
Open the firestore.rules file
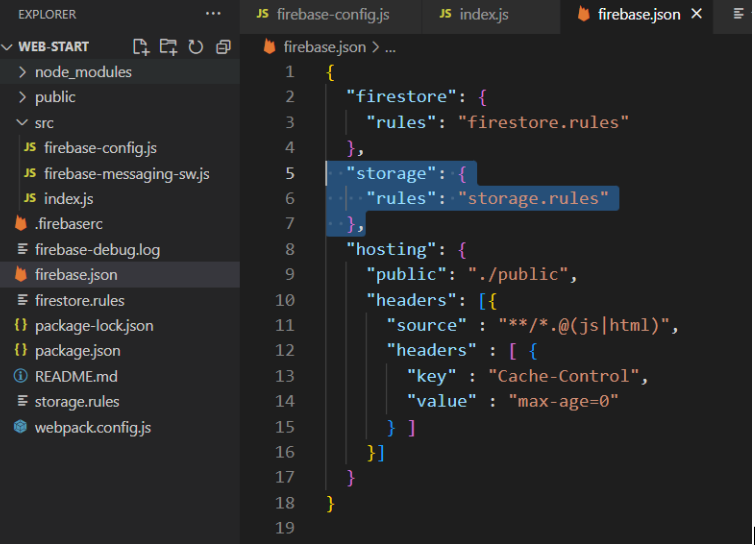pyautogui.click(x=120, y=300)
